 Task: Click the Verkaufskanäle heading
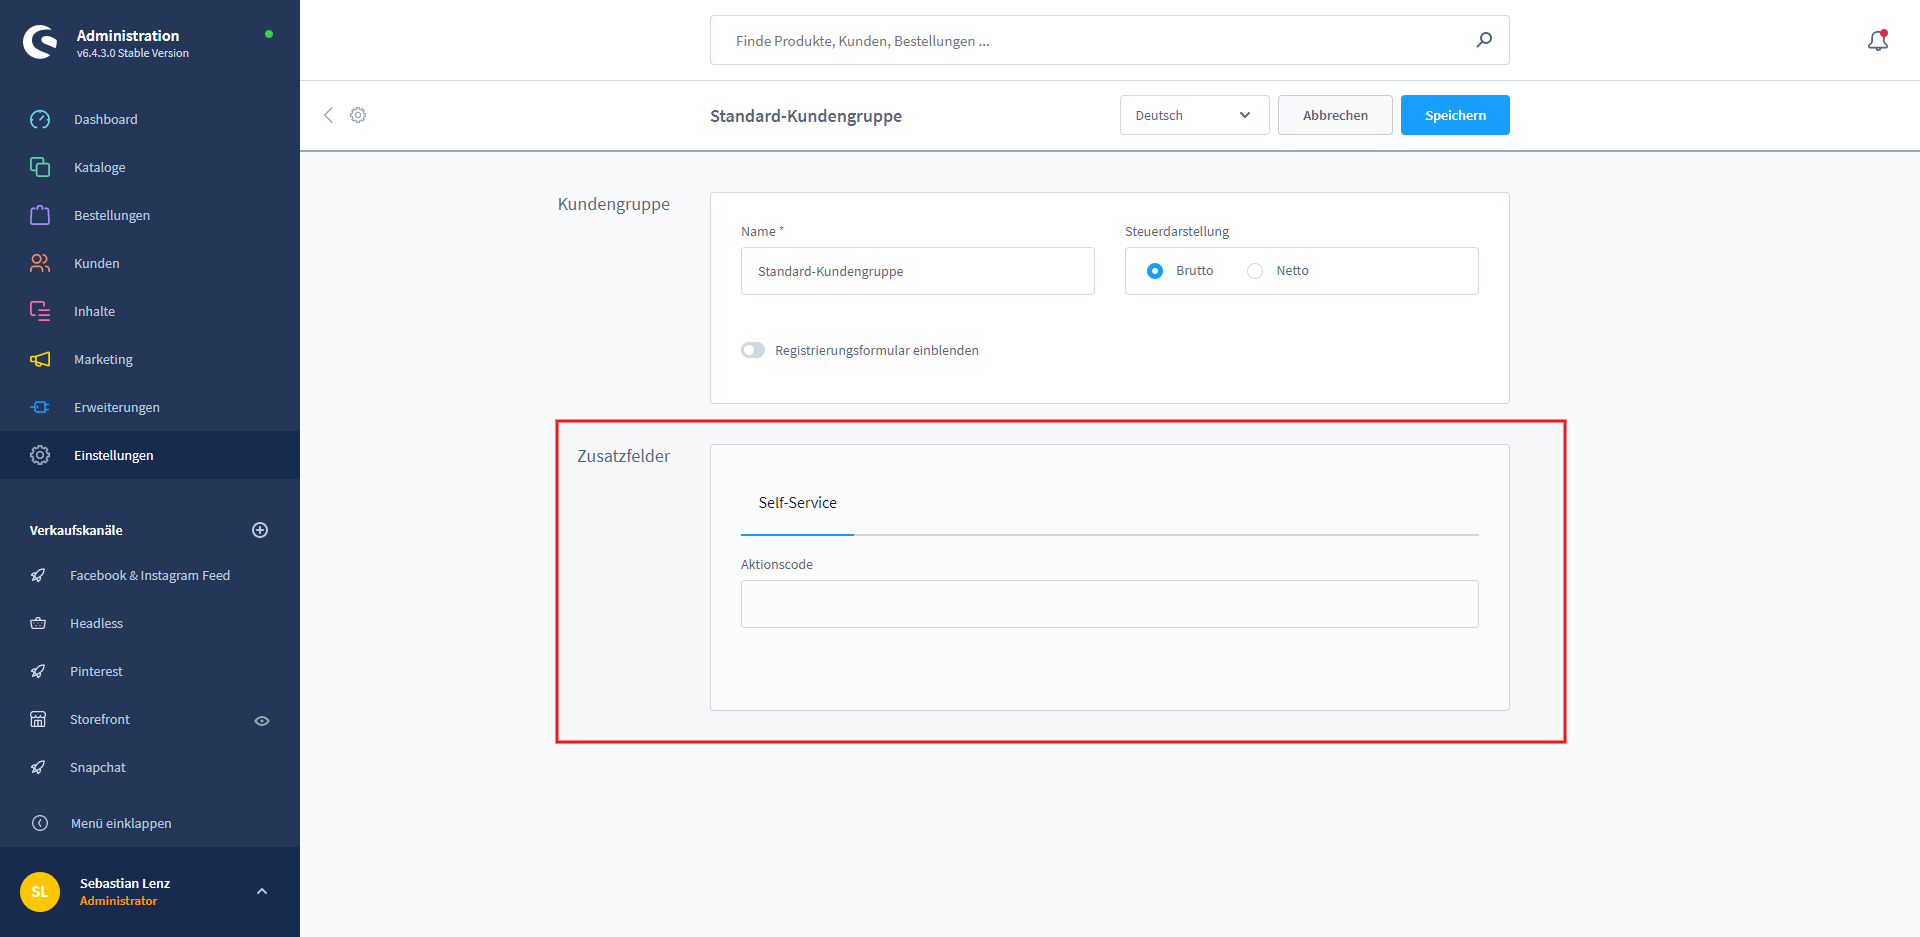pos(76,530)
